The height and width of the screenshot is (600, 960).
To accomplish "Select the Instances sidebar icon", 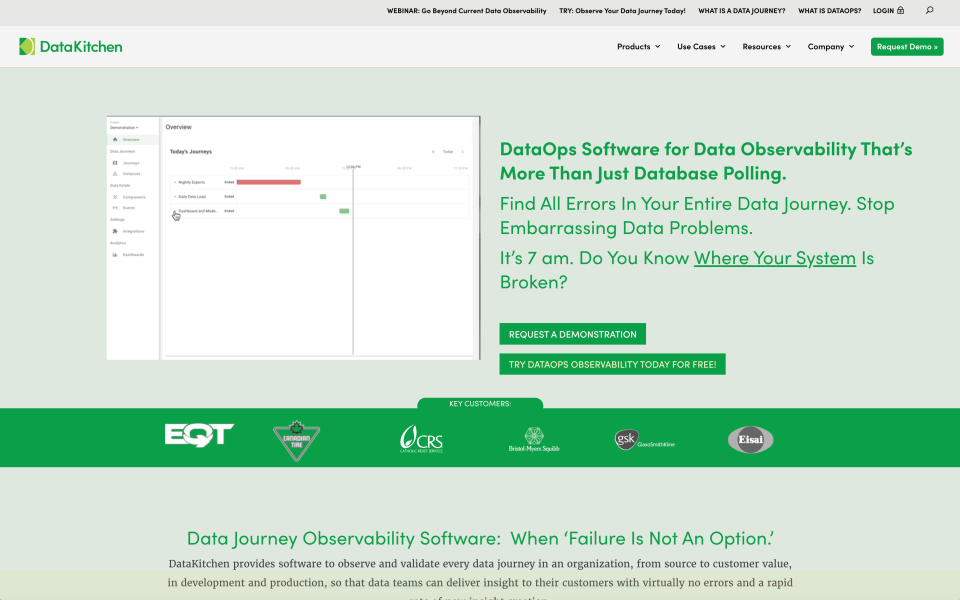I will [x=114, y=172].
